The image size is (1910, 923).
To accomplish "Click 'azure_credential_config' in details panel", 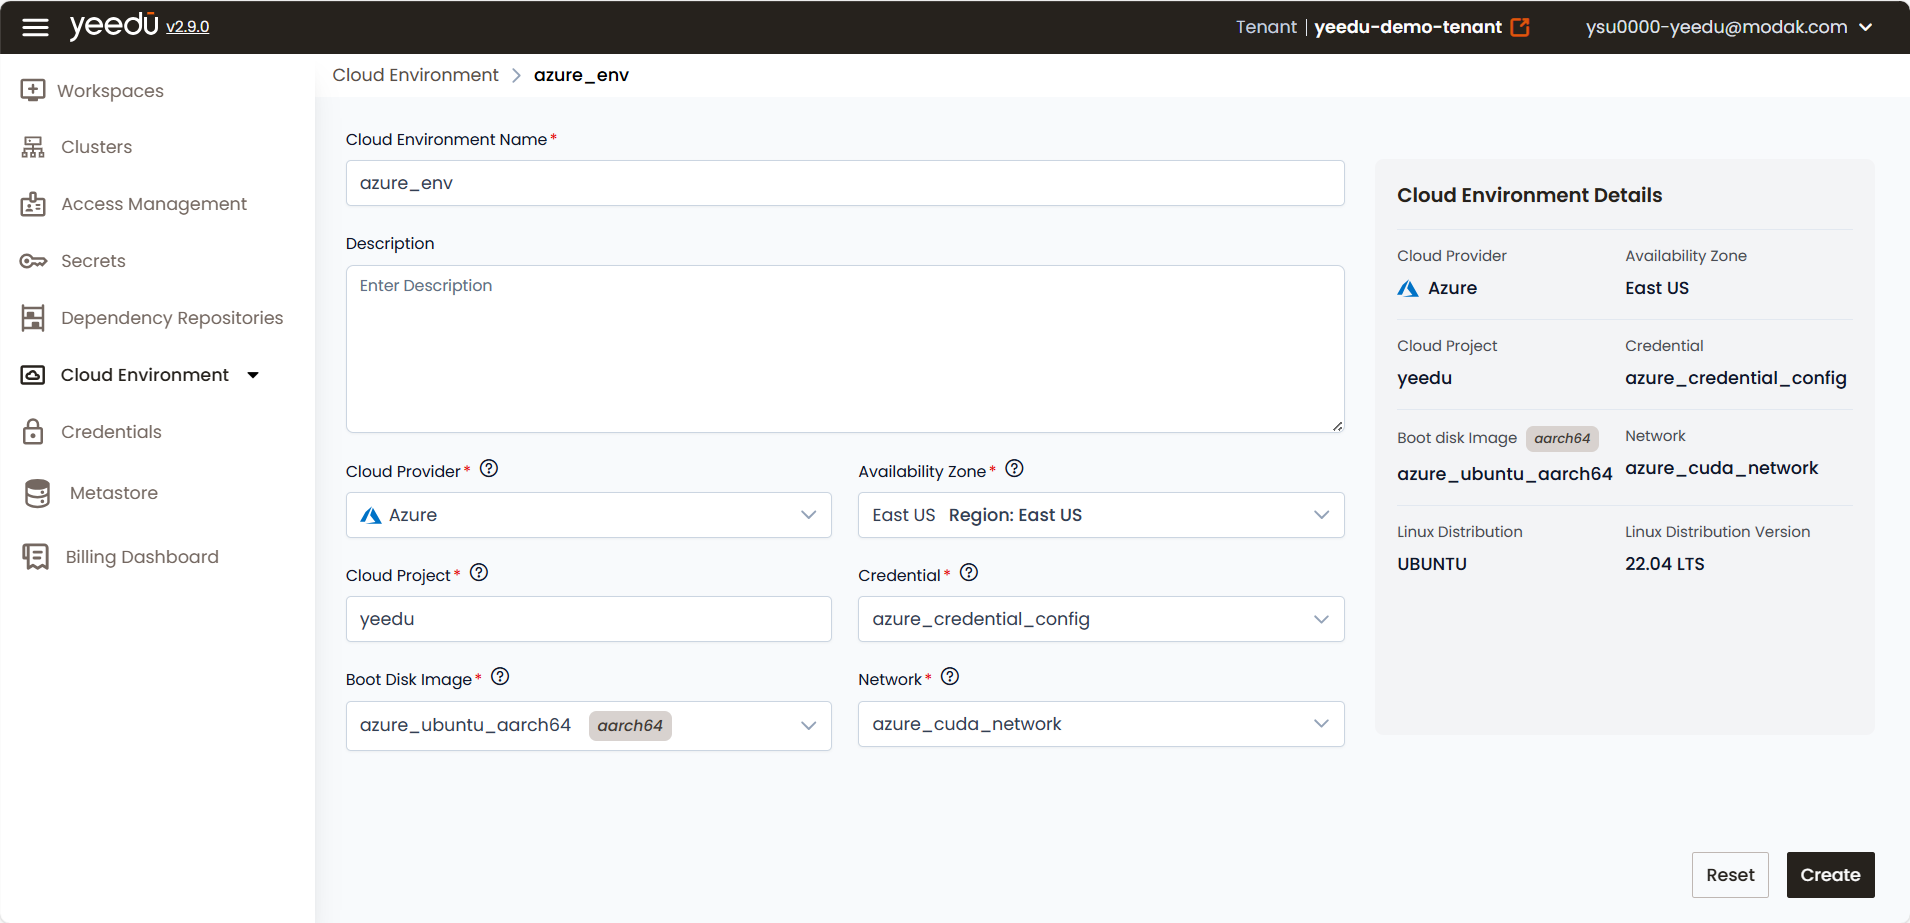I will 1736,378.
